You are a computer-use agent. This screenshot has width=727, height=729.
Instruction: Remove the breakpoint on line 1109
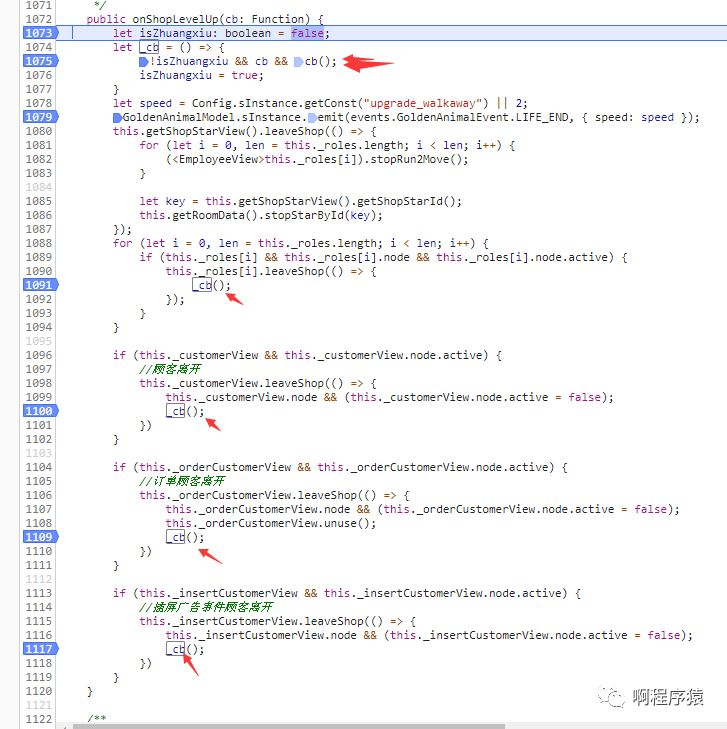[x=40, y=537]
